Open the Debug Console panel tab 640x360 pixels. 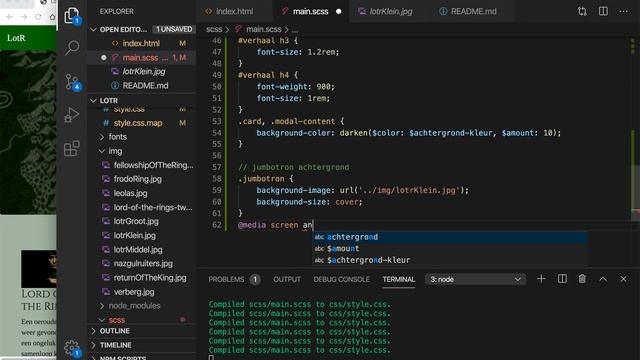pos(342,280)
